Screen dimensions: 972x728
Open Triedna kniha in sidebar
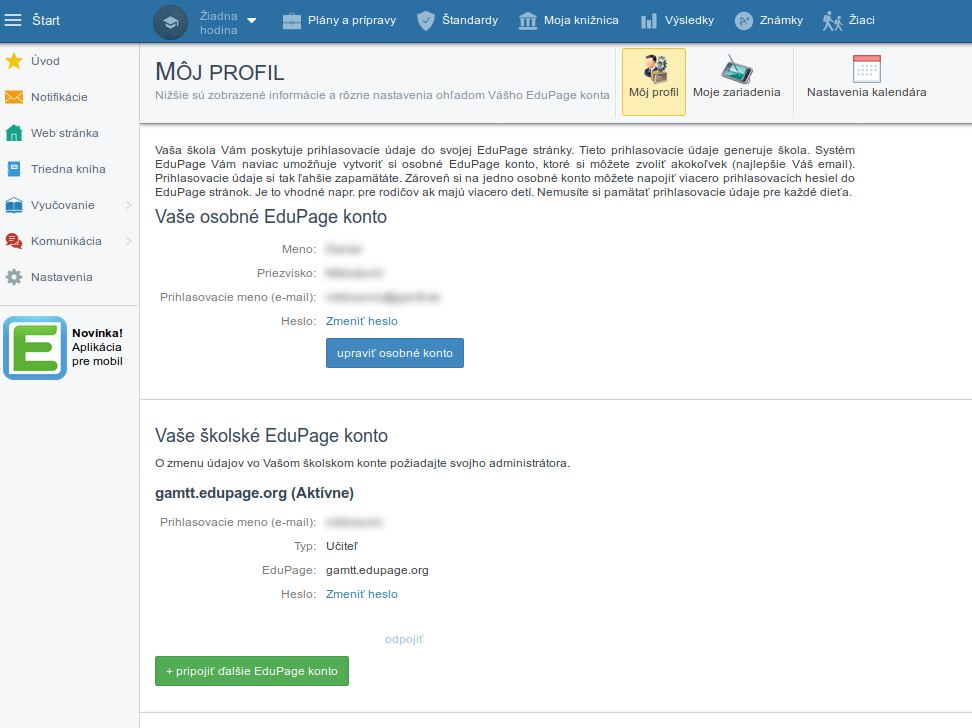(x=69, y=169)
